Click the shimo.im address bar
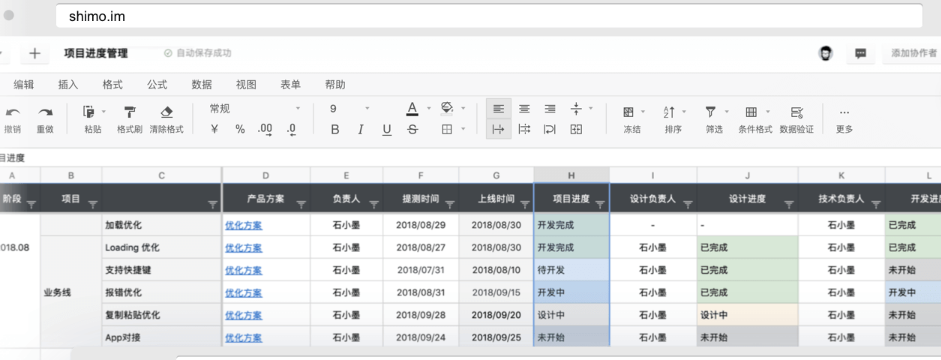This screenshot has width=941, height=360. pyautogui.click(x=489, y=16)
